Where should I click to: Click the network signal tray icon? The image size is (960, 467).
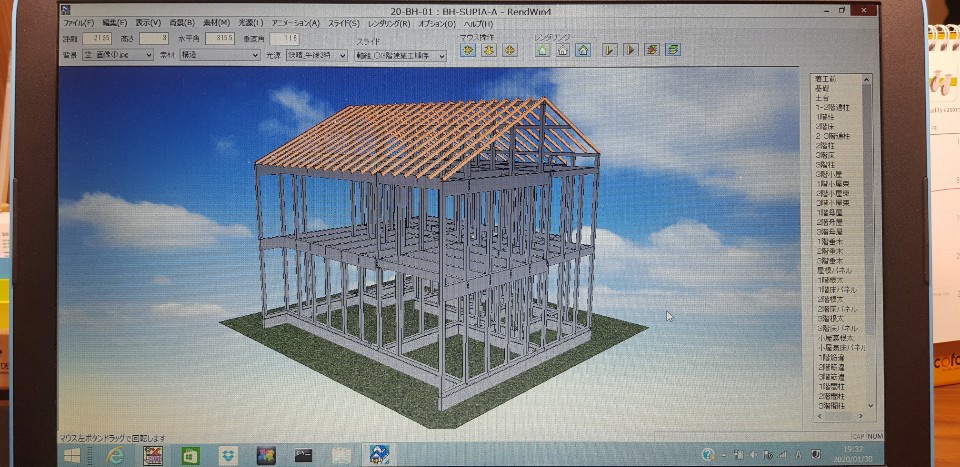coord(781,455)
